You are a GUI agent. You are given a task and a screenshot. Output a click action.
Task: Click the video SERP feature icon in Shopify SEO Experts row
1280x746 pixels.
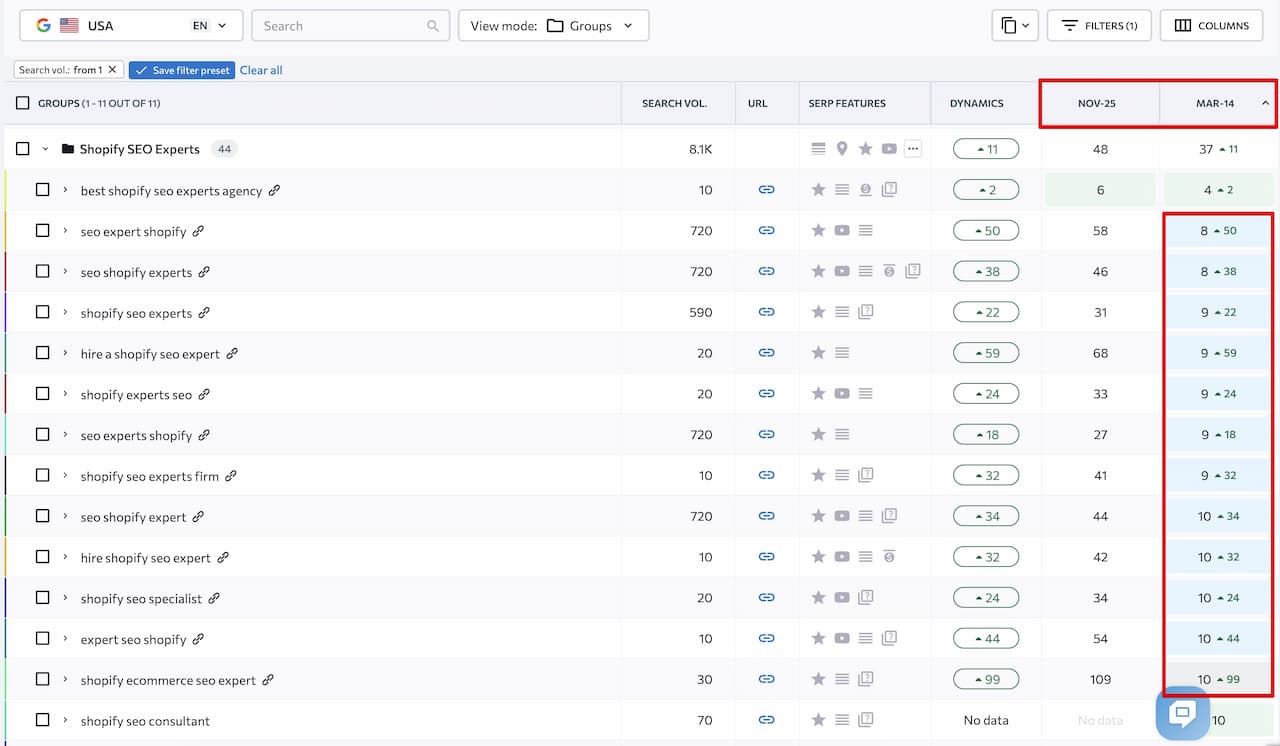point(889,149)
